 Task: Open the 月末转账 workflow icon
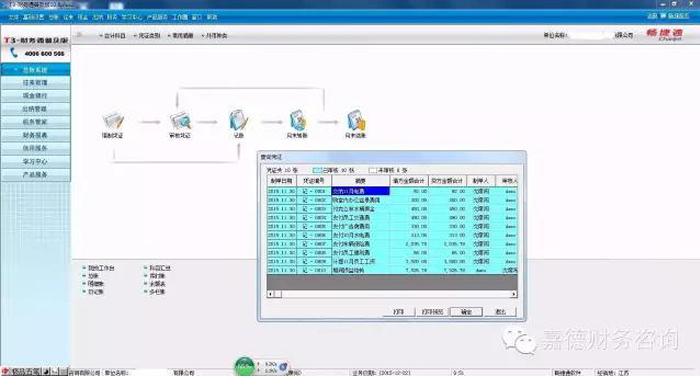point(297,120)
